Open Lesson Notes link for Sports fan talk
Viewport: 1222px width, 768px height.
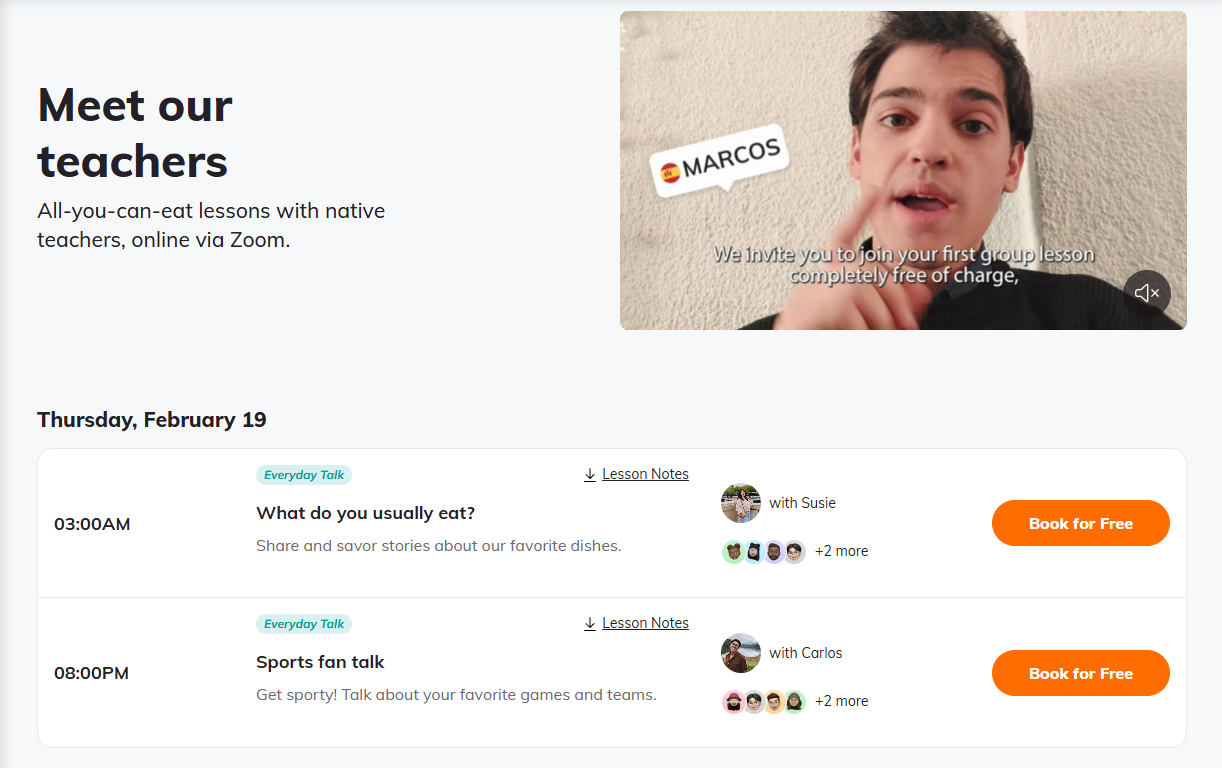(x=645, y=623)
